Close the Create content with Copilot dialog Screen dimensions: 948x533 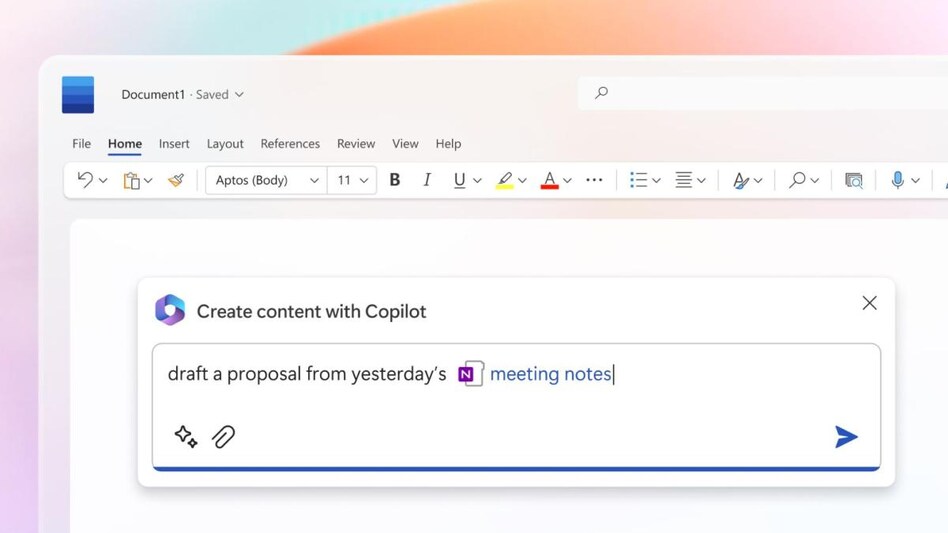point(869,303)
